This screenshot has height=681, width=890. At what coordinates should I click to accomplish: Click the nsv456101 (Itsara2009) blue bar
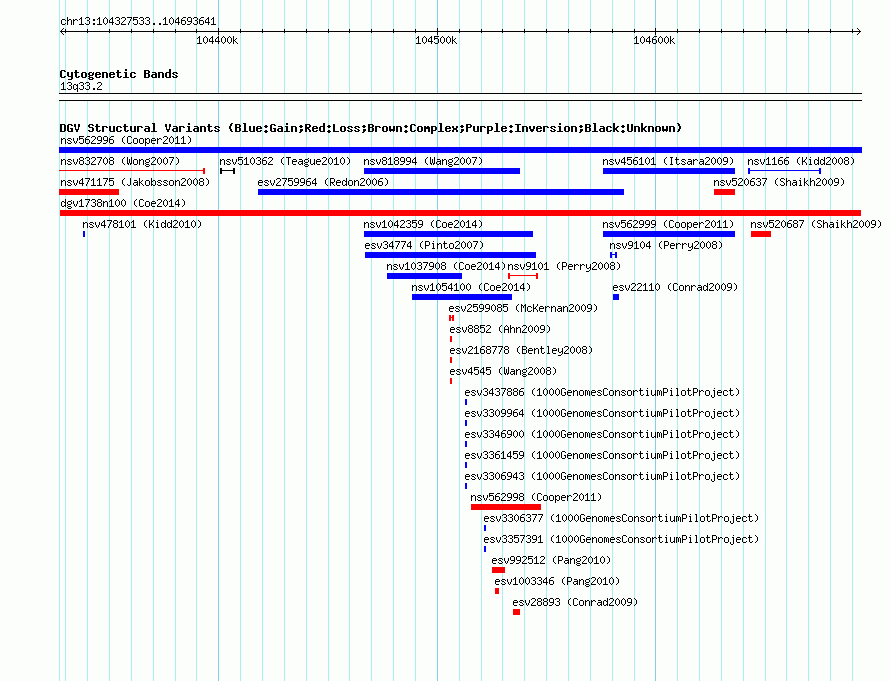point(669,171)
